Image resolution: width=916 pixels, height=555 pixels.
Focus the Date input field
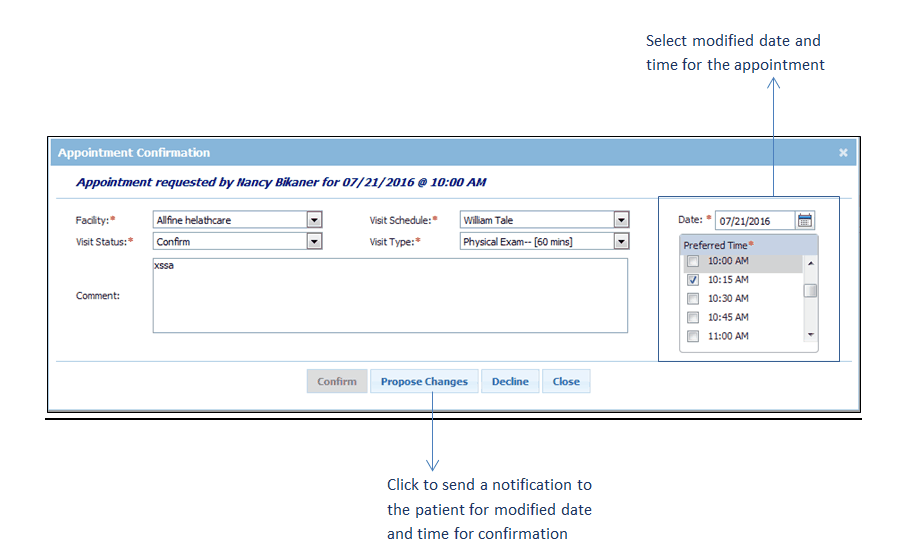tap(755, 220)
